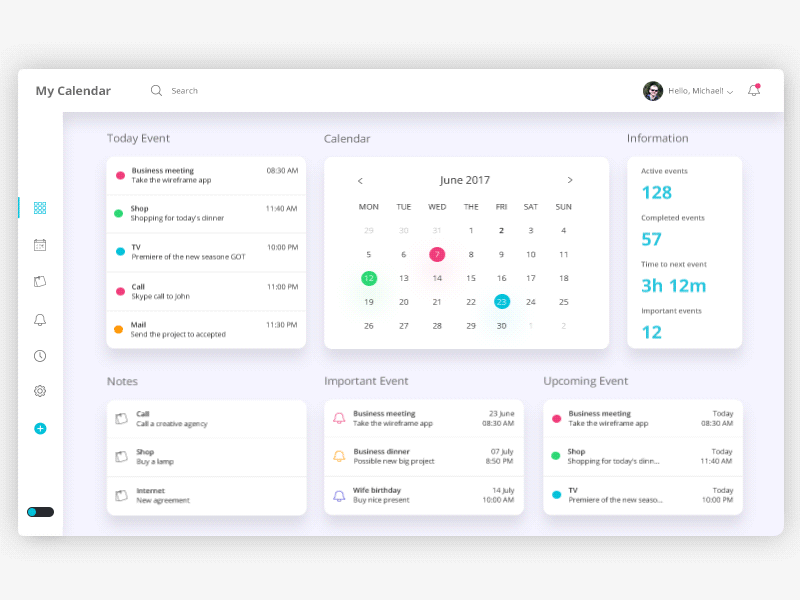This screenshot has width=800, height=600.
Task: Select June 23 highlighted in blue
Action: click(x=502, y=301)
